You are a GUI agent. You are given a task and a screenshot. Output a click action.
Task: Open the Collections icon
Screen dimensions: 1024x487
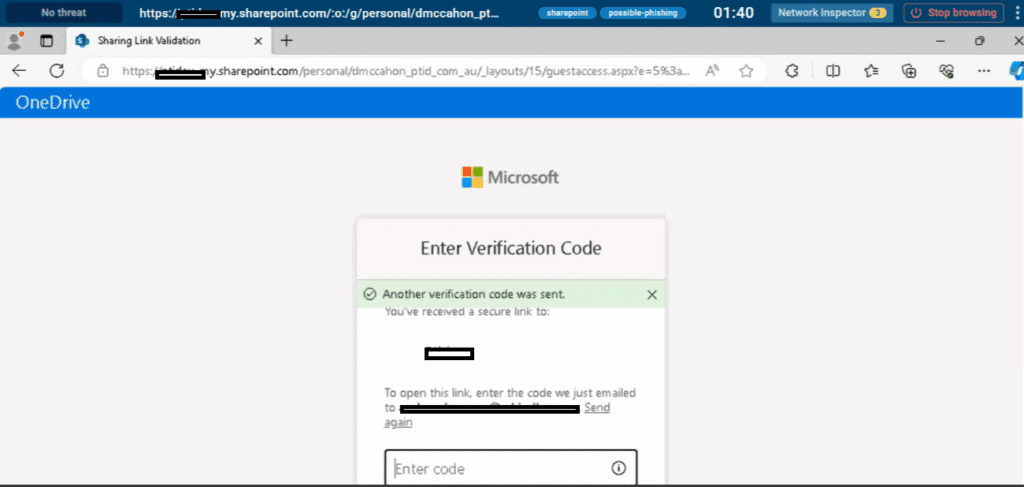click(909, 71)
